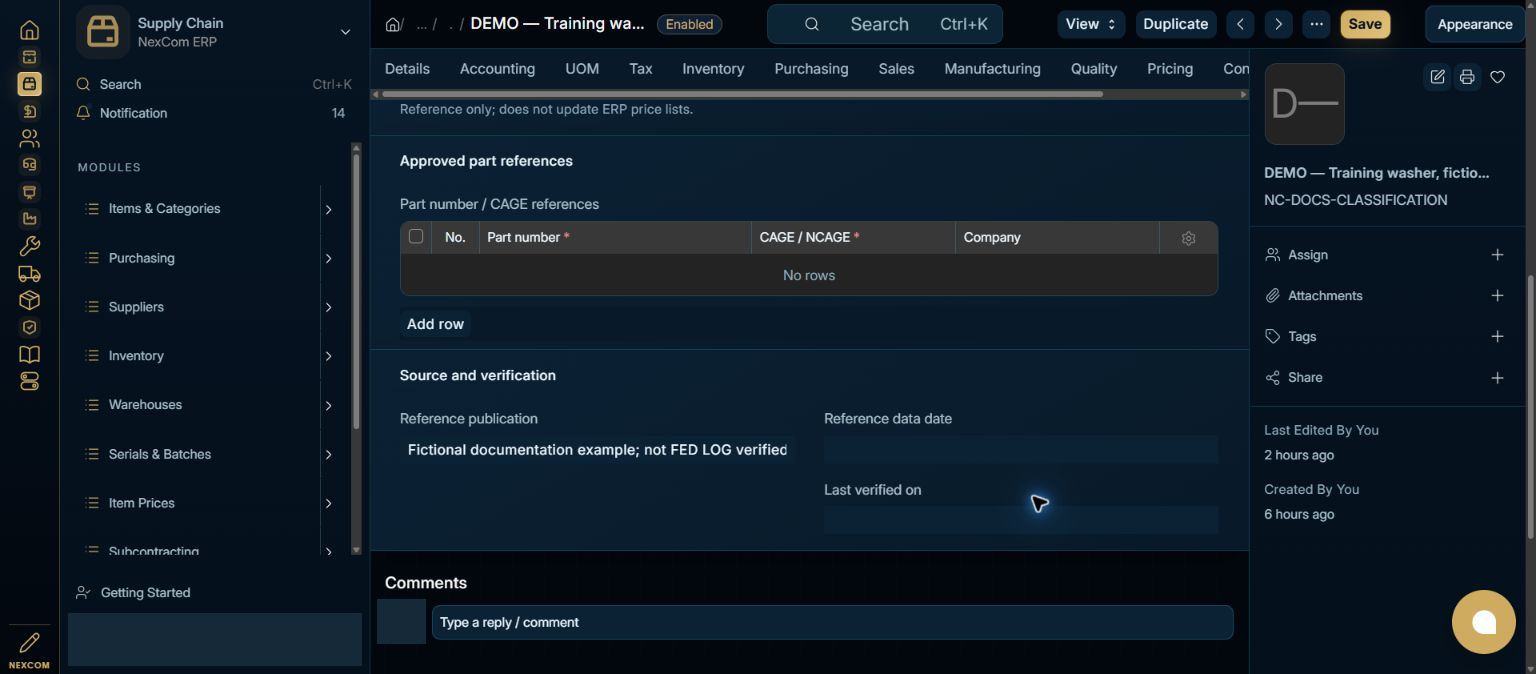This screenshot has height=674, width=1536.
Task: Open the Quality tab
Action: 1094,69
